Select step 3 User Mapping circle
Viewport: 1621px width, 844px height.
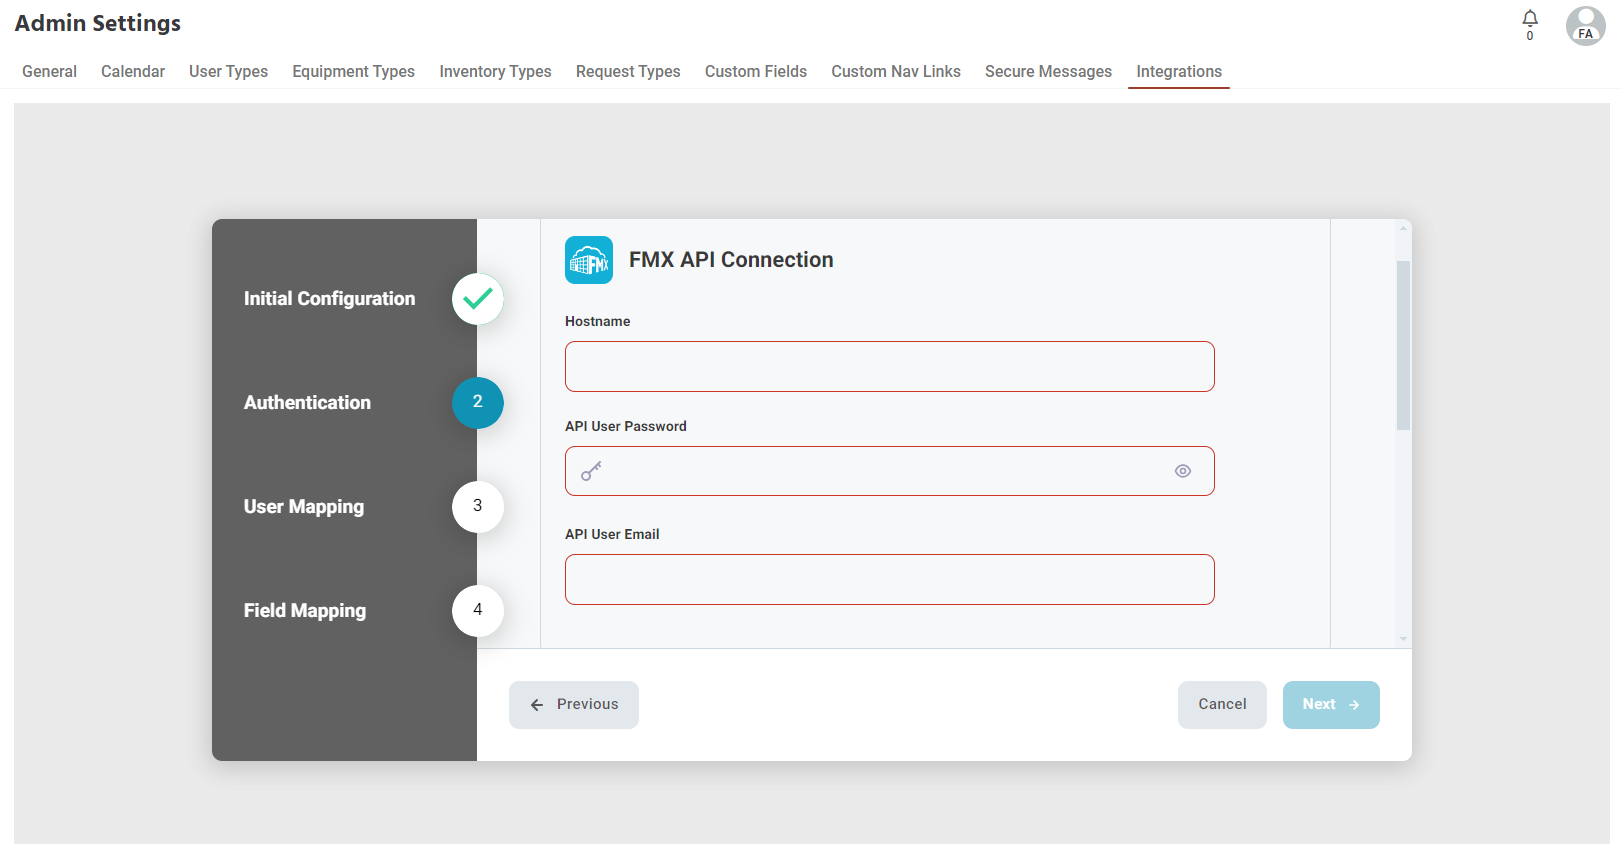pos(478,507)
